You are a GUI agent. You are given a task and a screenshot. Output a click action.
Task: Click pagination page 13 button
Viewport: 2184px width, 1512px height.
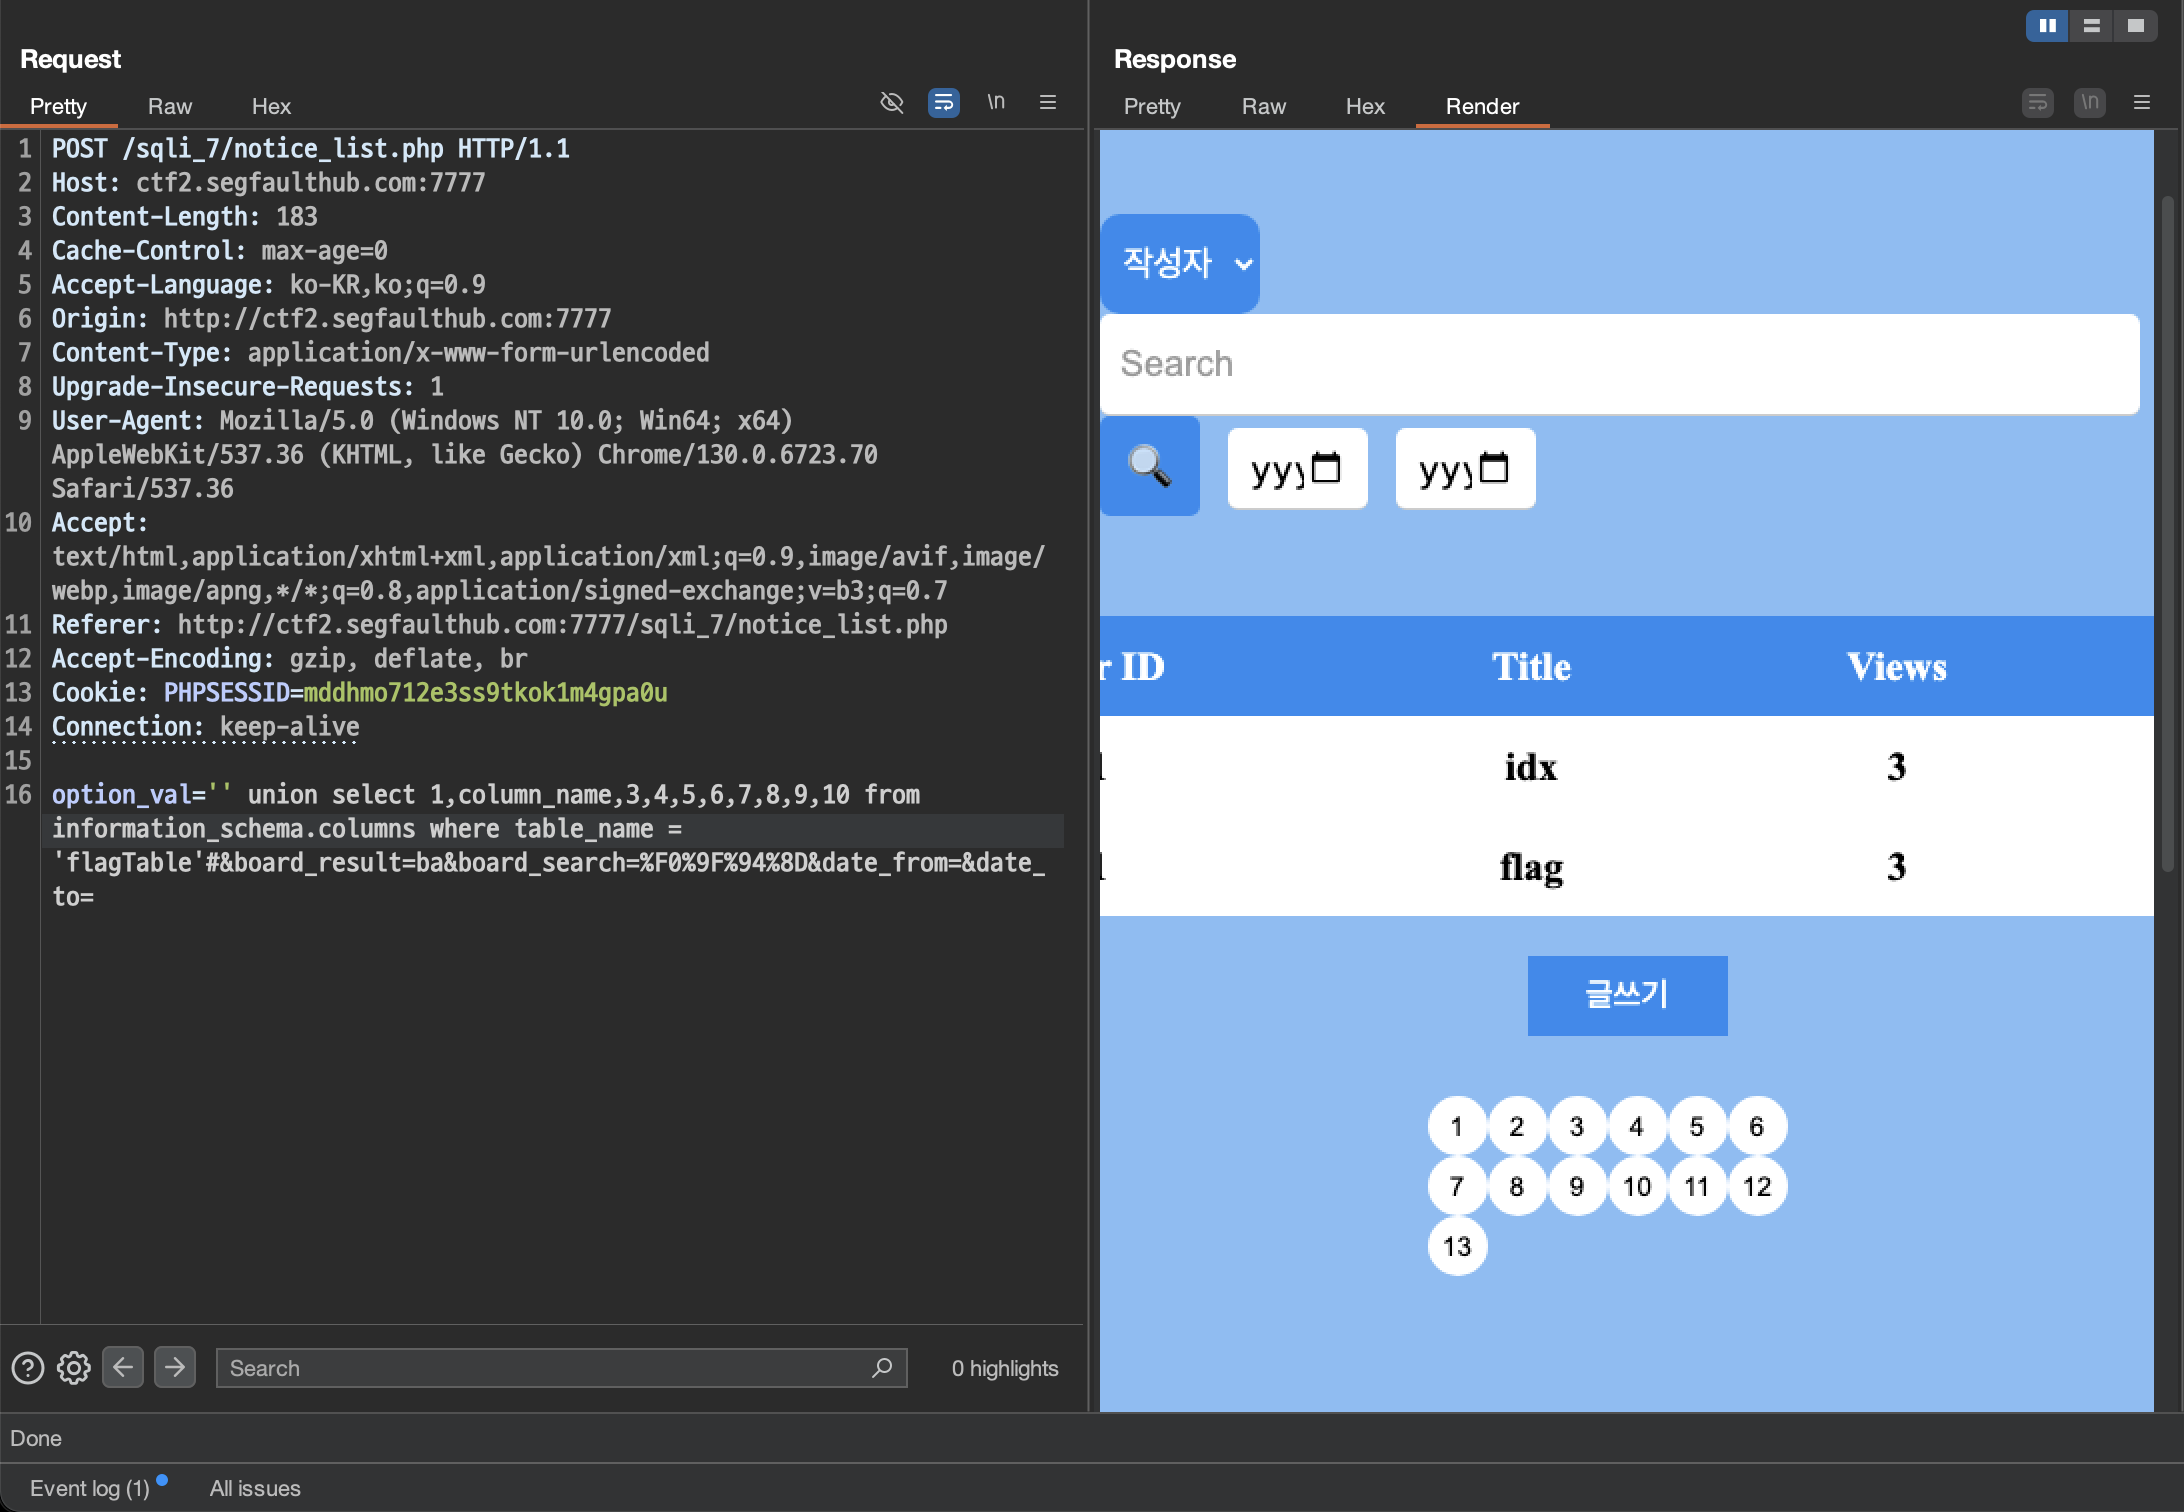(x=1457, y=1246)
